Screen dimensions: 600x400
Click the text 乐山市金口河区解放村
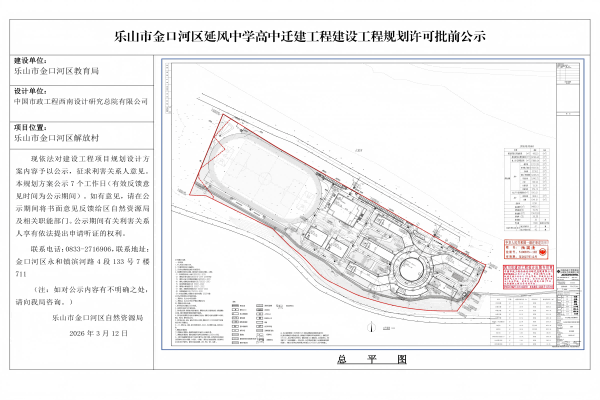(57, 138)
